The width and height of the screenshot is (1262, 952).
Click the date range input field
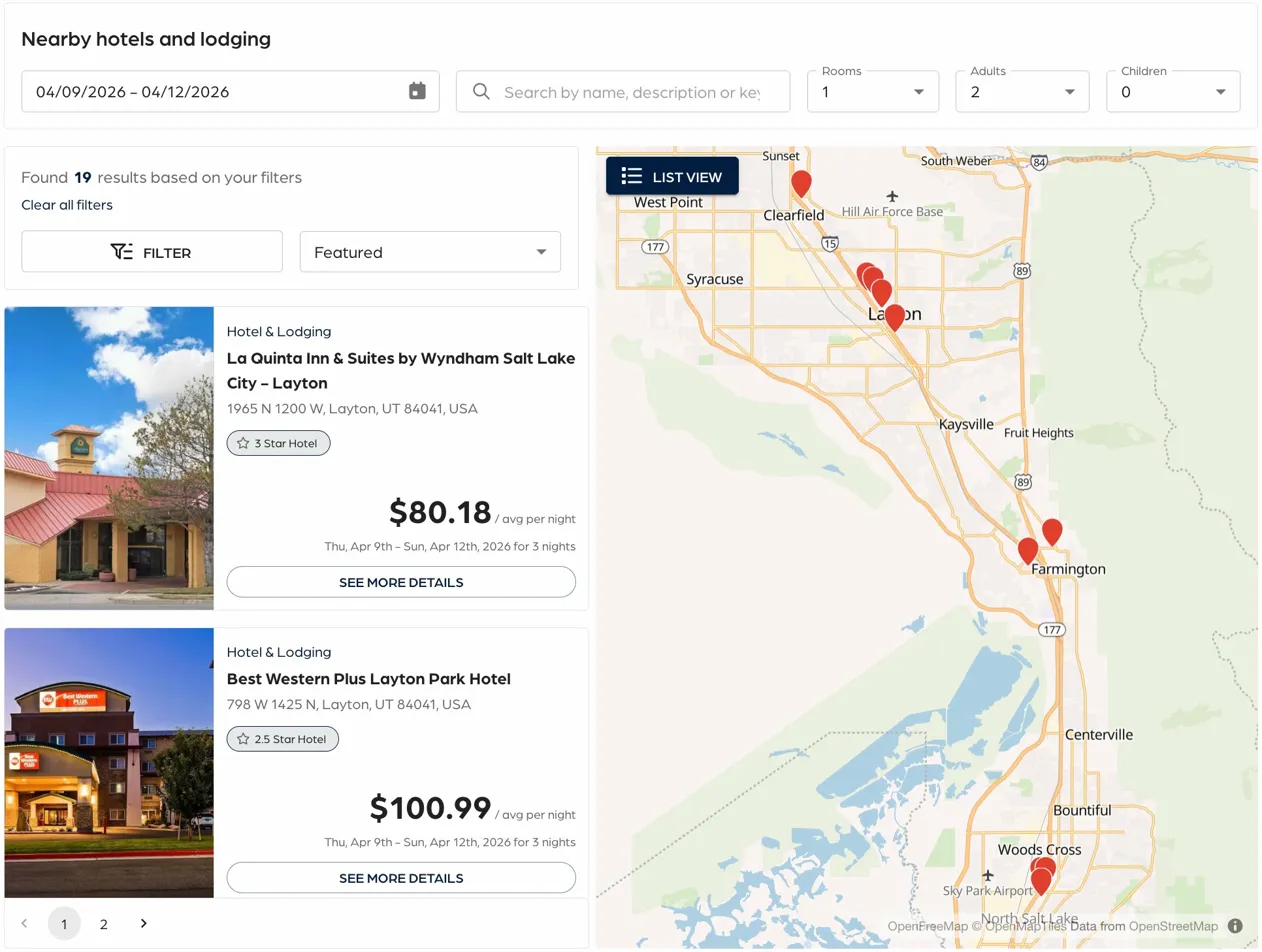point(230,91)
